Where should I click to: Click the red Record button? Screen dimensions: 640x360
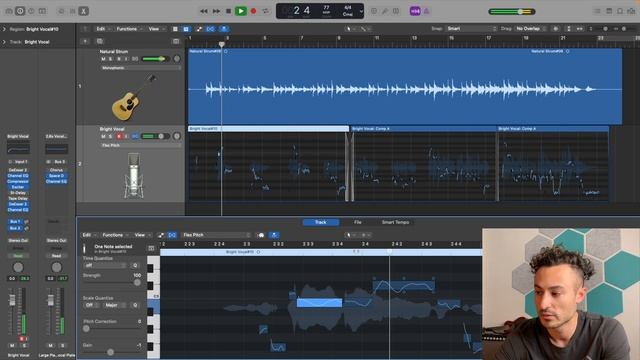[253, 11]
